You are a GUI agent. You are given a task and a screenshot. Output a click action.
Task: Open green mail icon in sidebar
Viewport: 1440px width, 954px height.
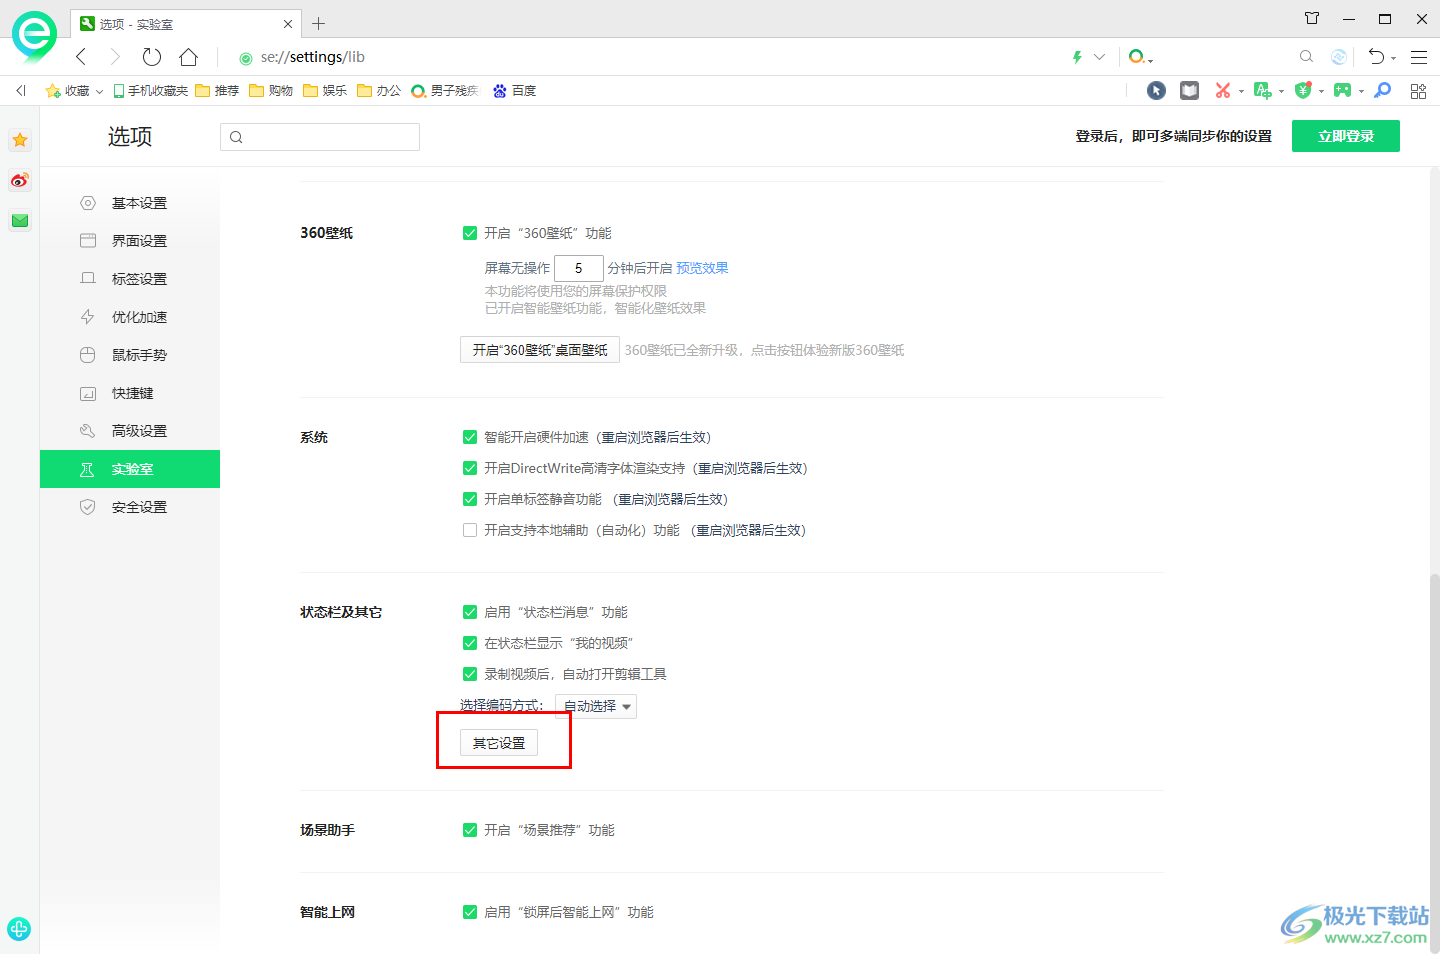[20, 220]
